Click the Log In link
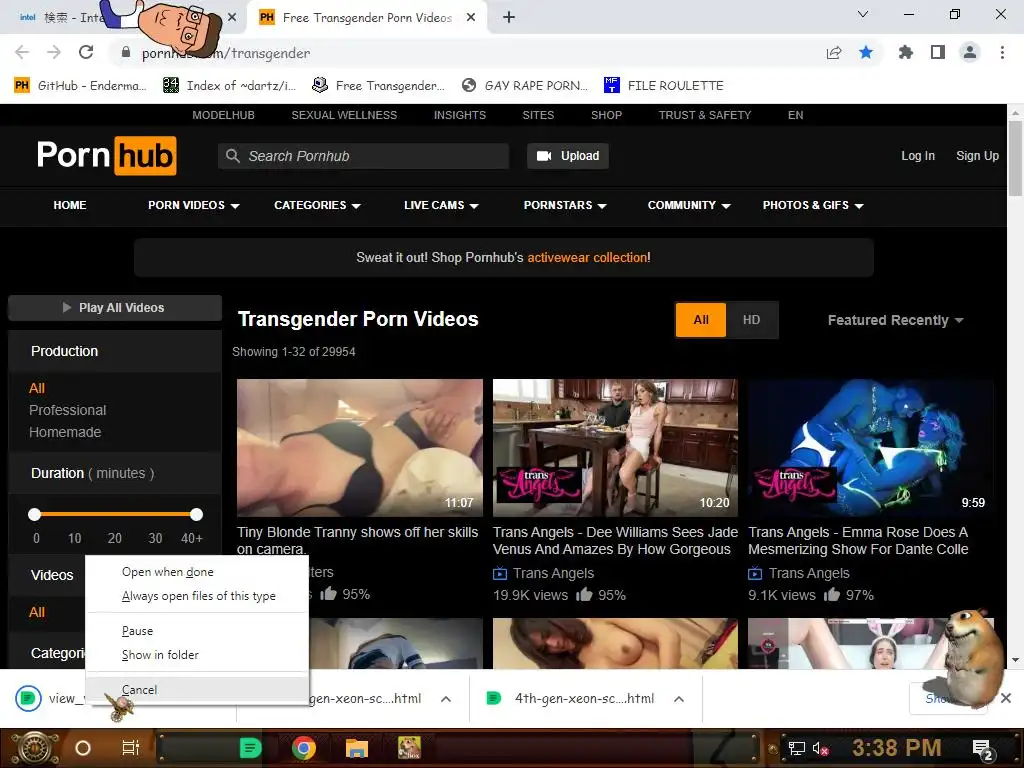1024x768 pixels. click(918, 156)
